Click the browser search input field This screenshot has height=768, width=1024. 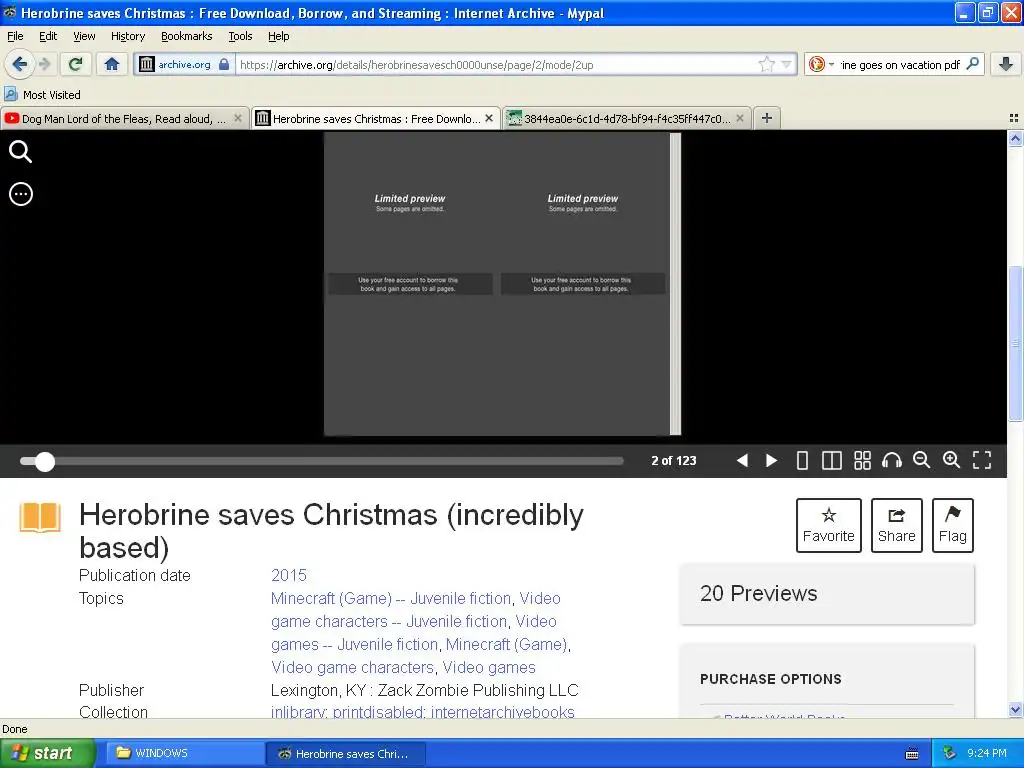pos(900,64)
